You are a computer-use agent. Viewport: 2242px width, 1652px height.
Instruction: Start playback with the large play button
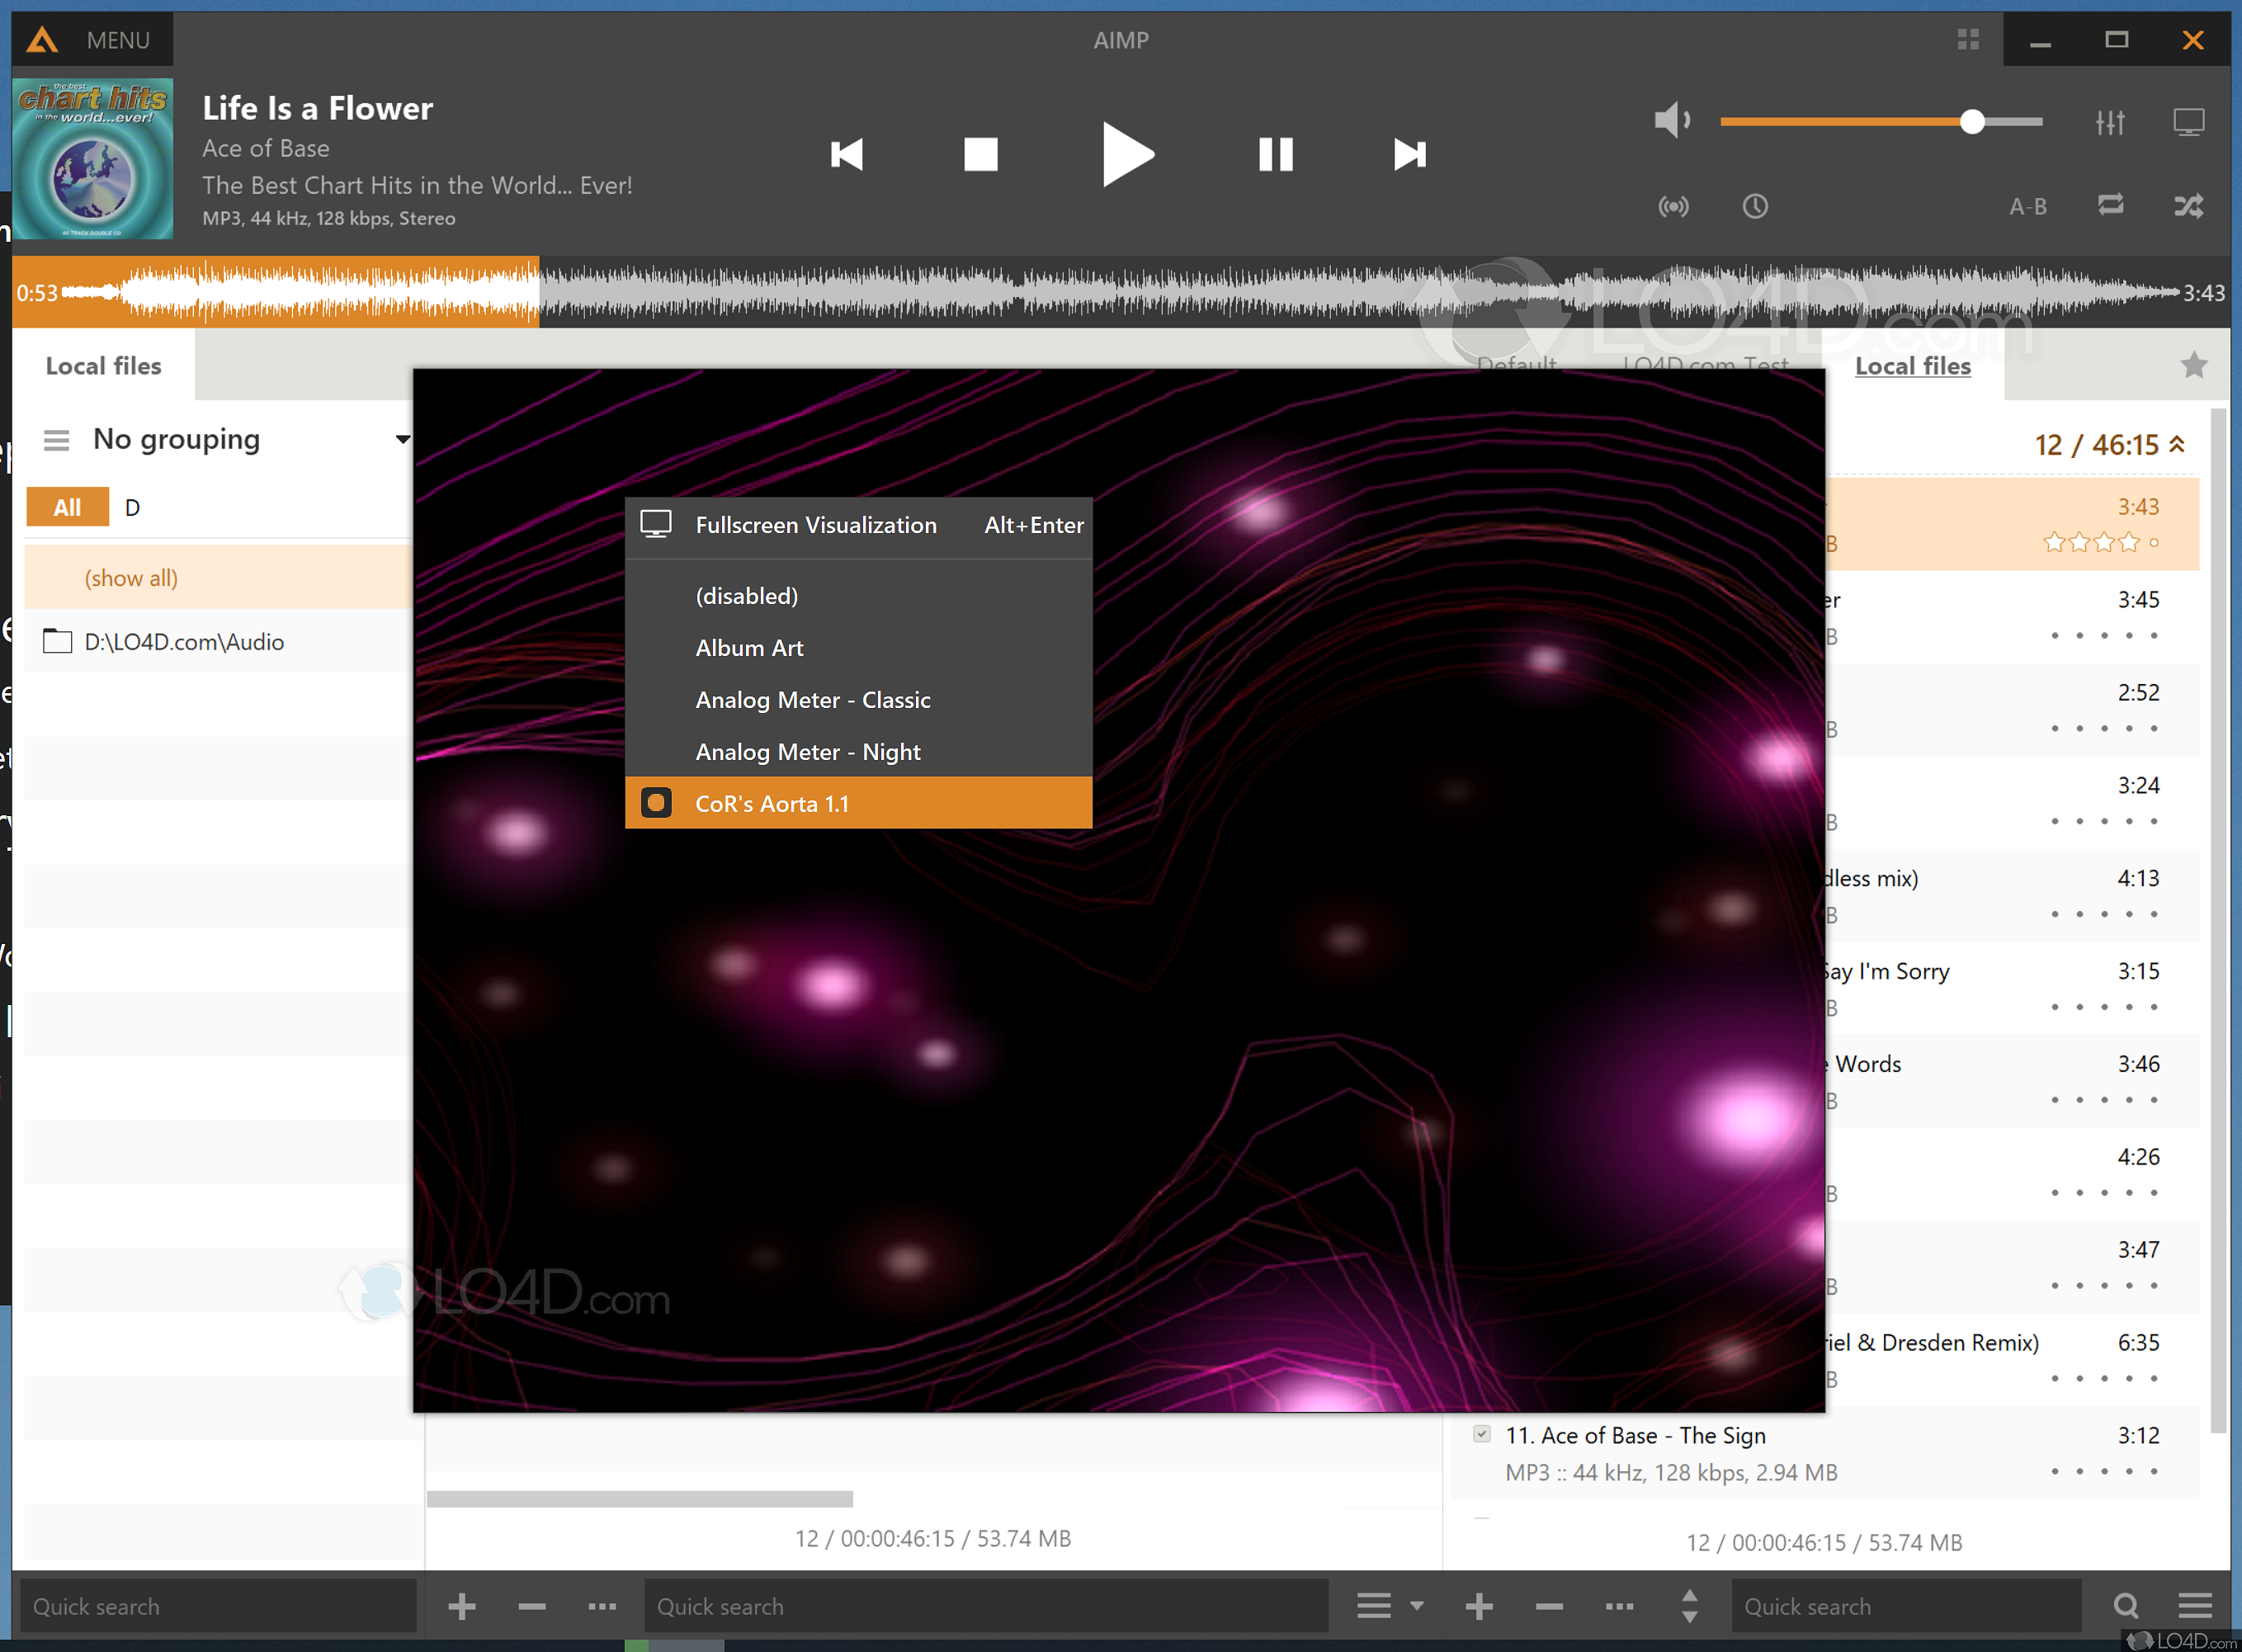coord(1127,154)
